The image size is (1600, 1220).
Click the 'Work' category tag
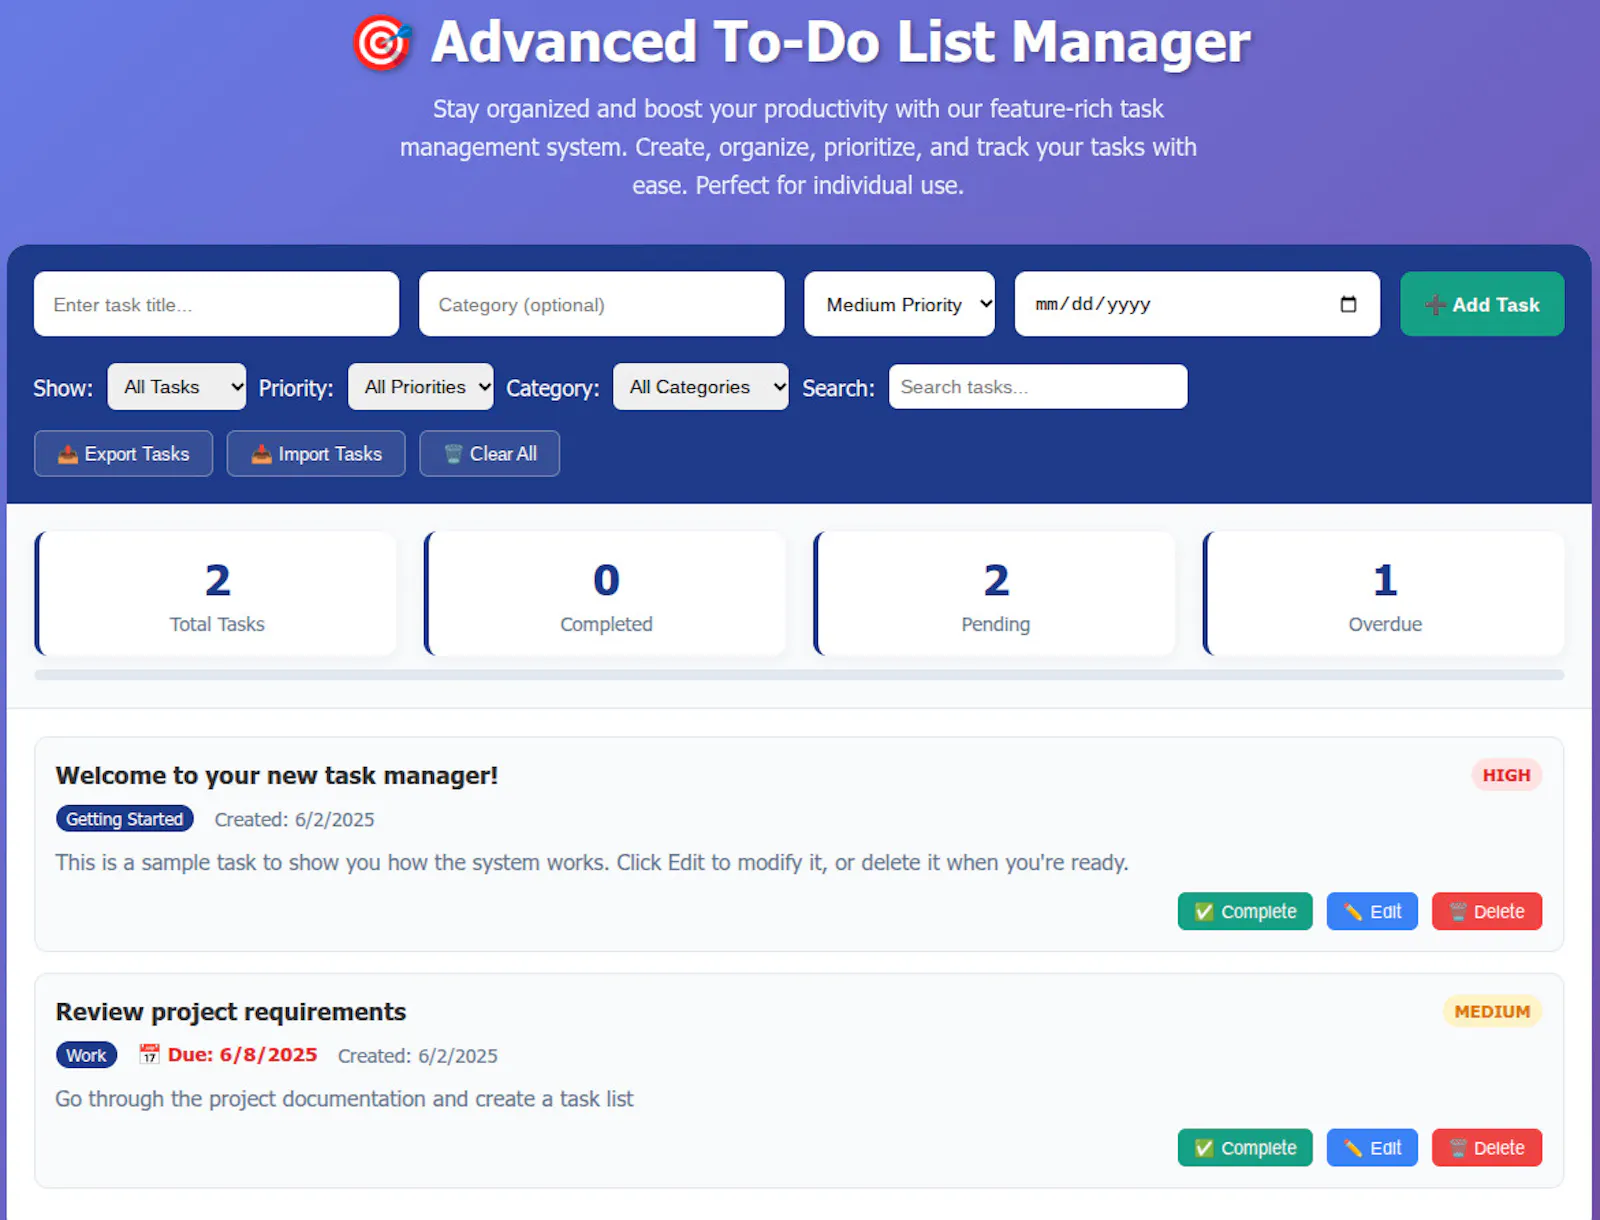pyautogui.click(x=86, y=1055)
